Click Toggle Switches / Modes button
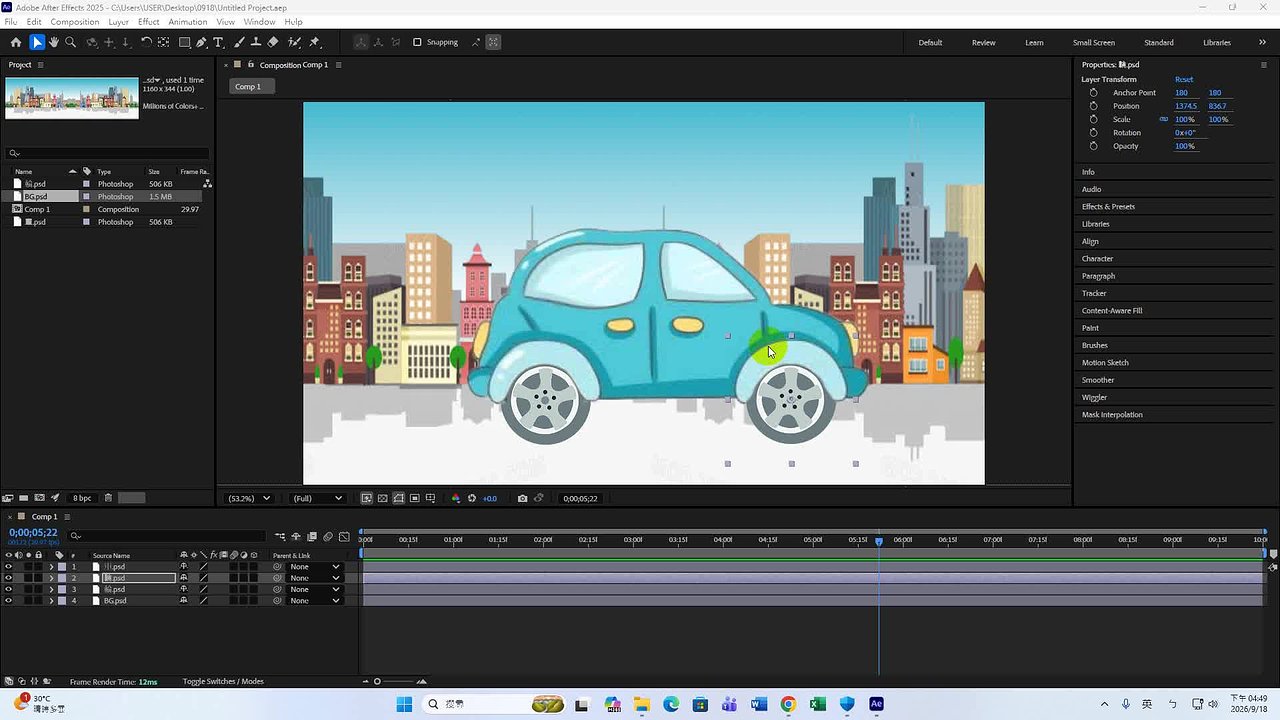1280x720 pixels. pos(223,681)
